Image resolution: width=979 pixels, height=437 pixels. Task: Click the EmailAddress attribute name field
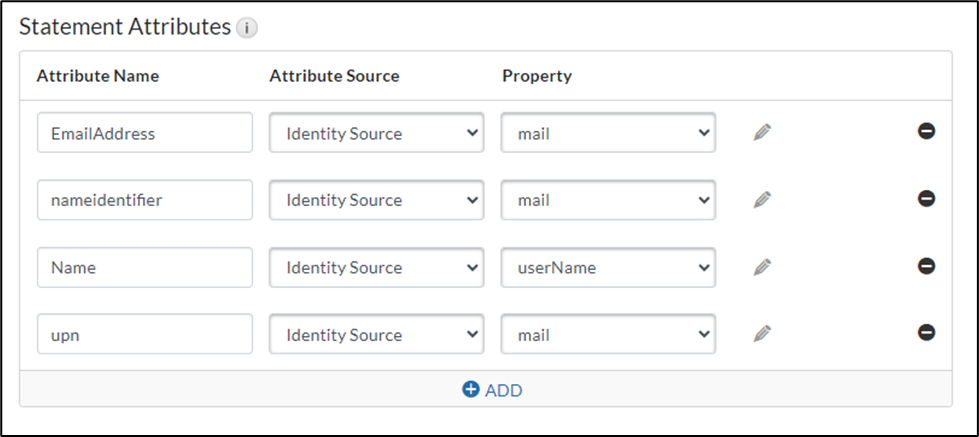(x=144, y=132)
